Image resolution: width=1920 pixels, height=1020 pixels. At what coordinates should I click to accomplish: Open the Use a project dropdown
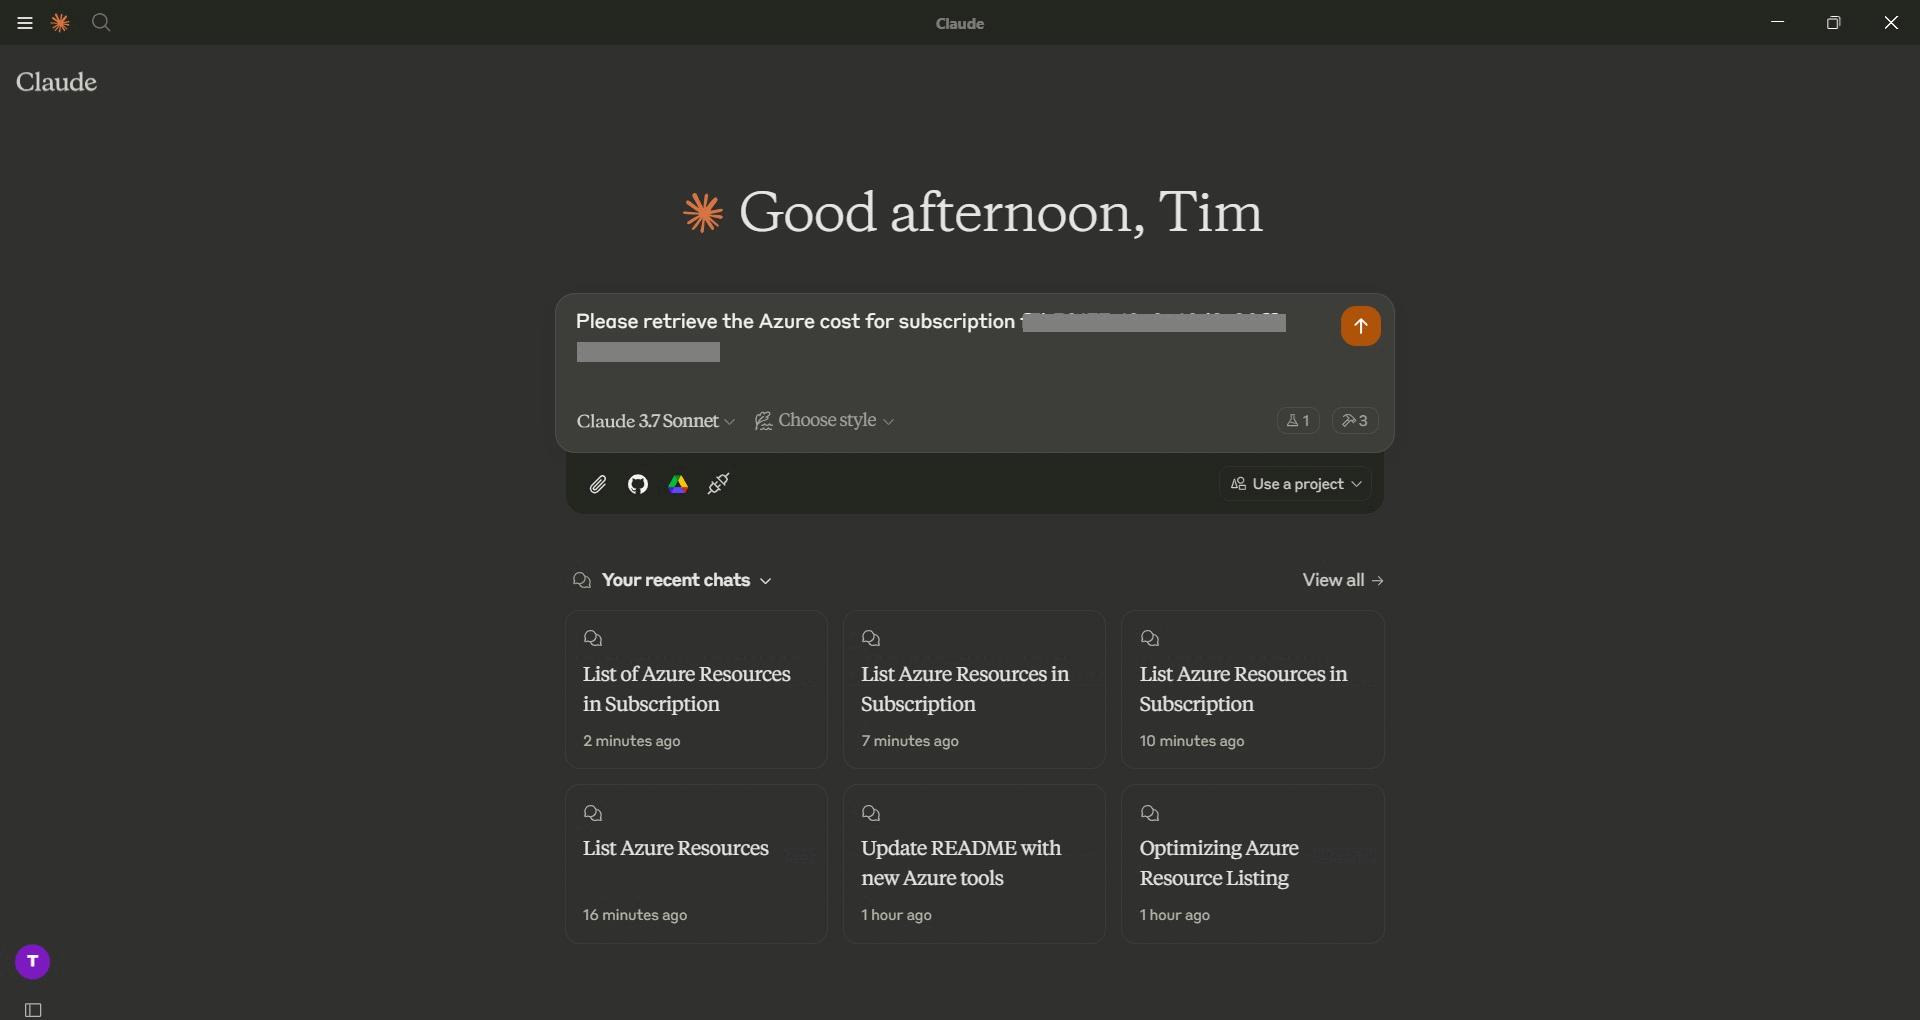point(1295,484)
